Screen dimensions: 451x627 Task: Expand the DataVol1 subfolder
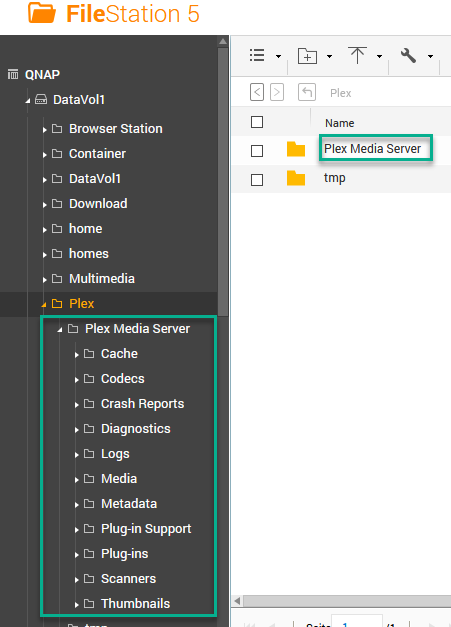44,180
